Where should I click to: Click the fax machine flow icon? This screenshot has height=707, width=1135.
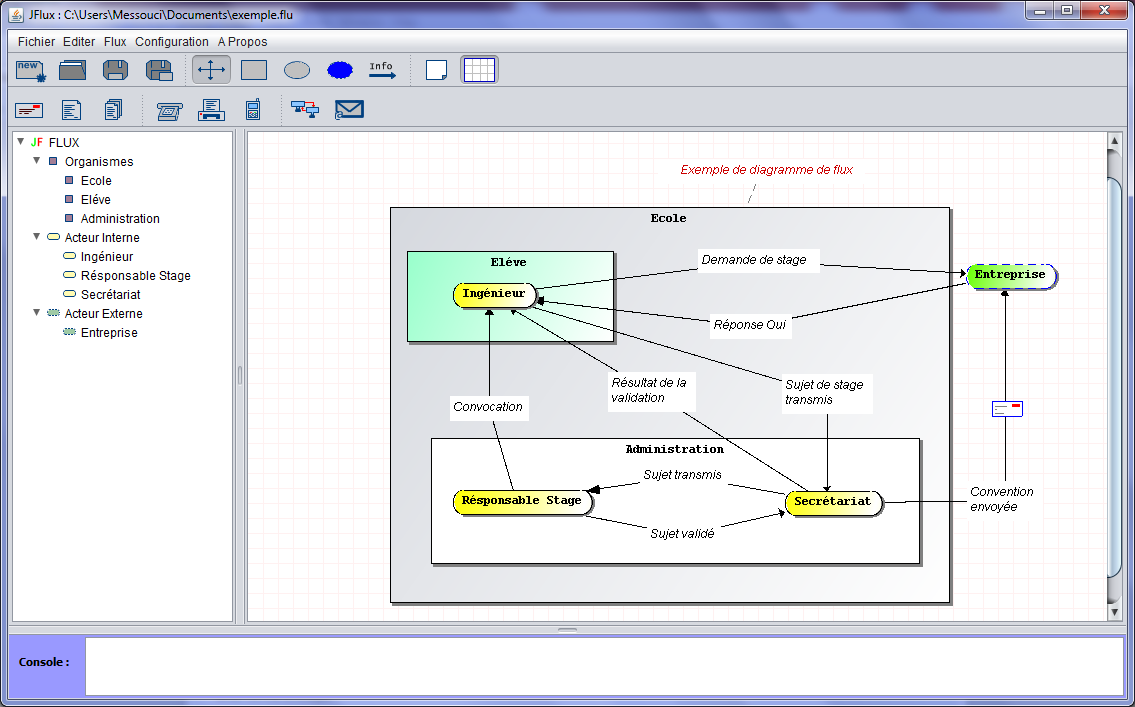[211, 110]
